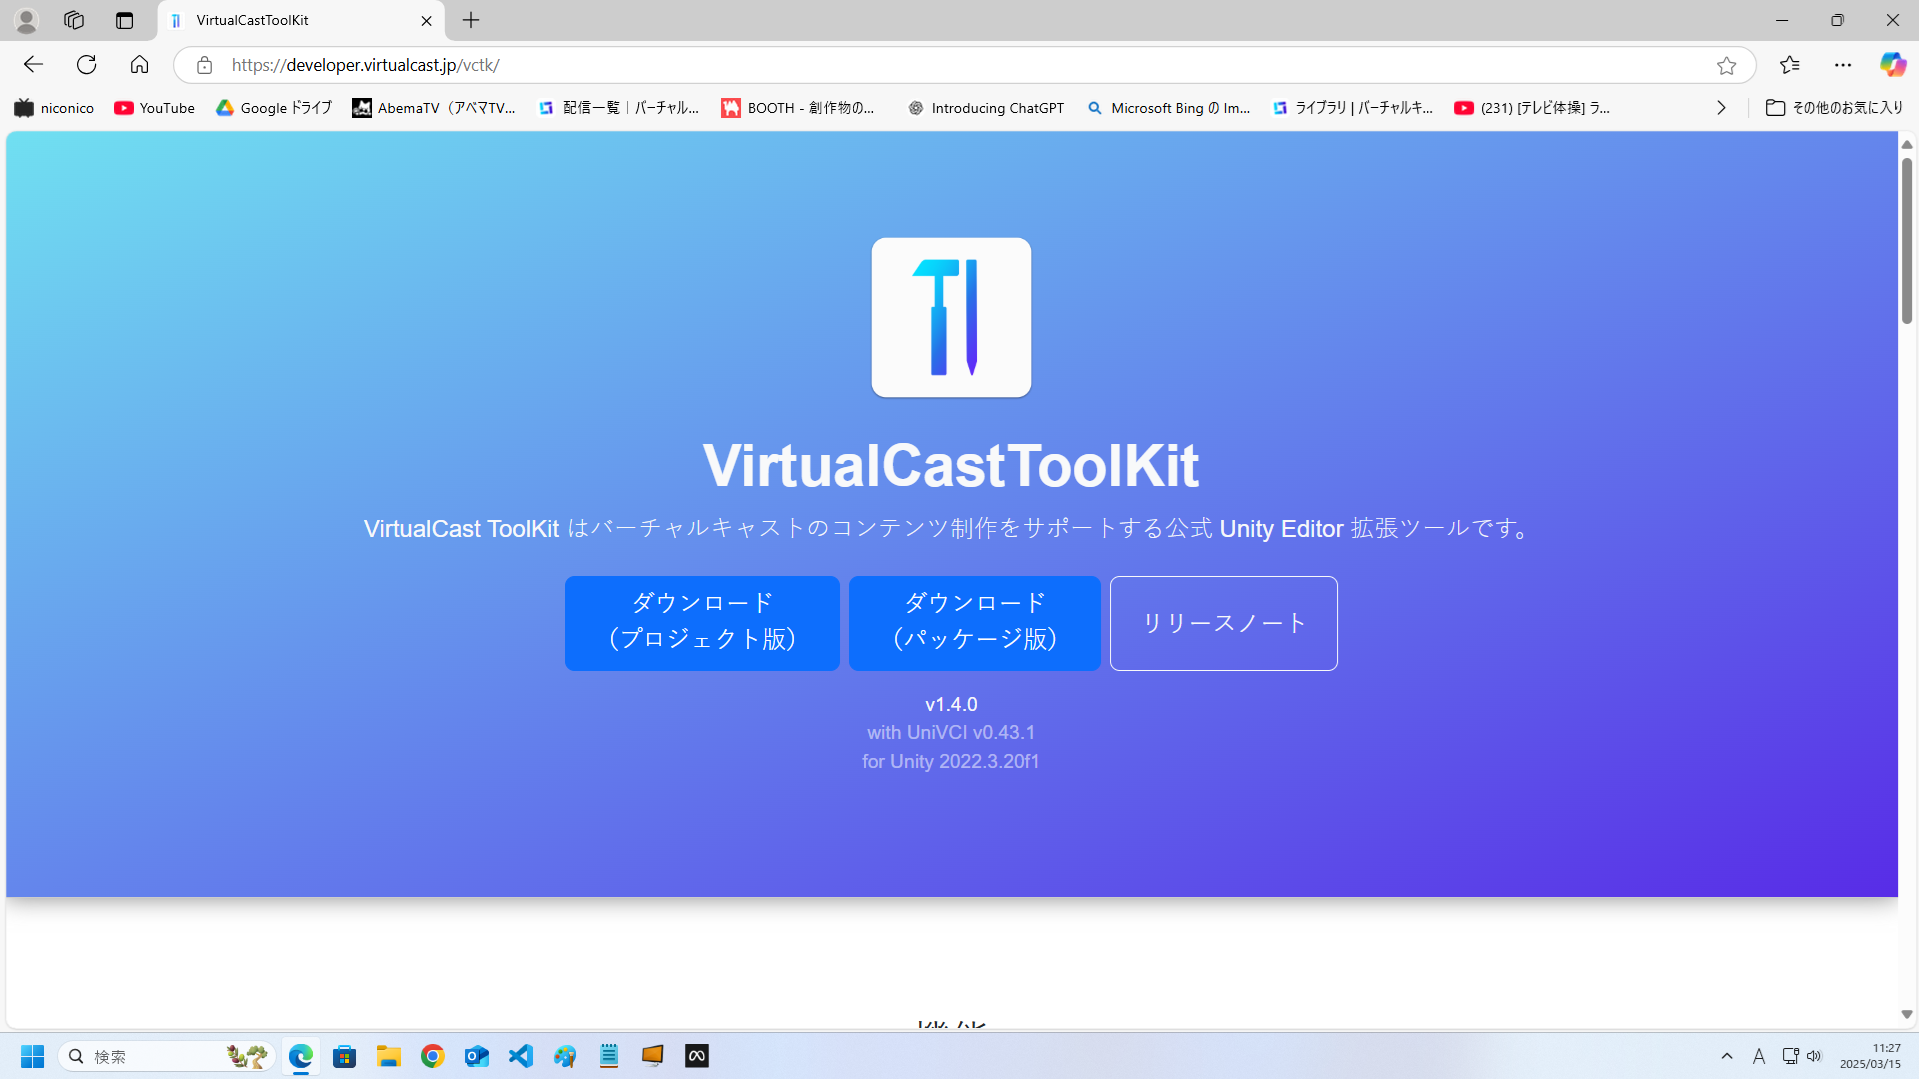Click the 'for Unity 2022.3.20f1' text

coord(951,762)
